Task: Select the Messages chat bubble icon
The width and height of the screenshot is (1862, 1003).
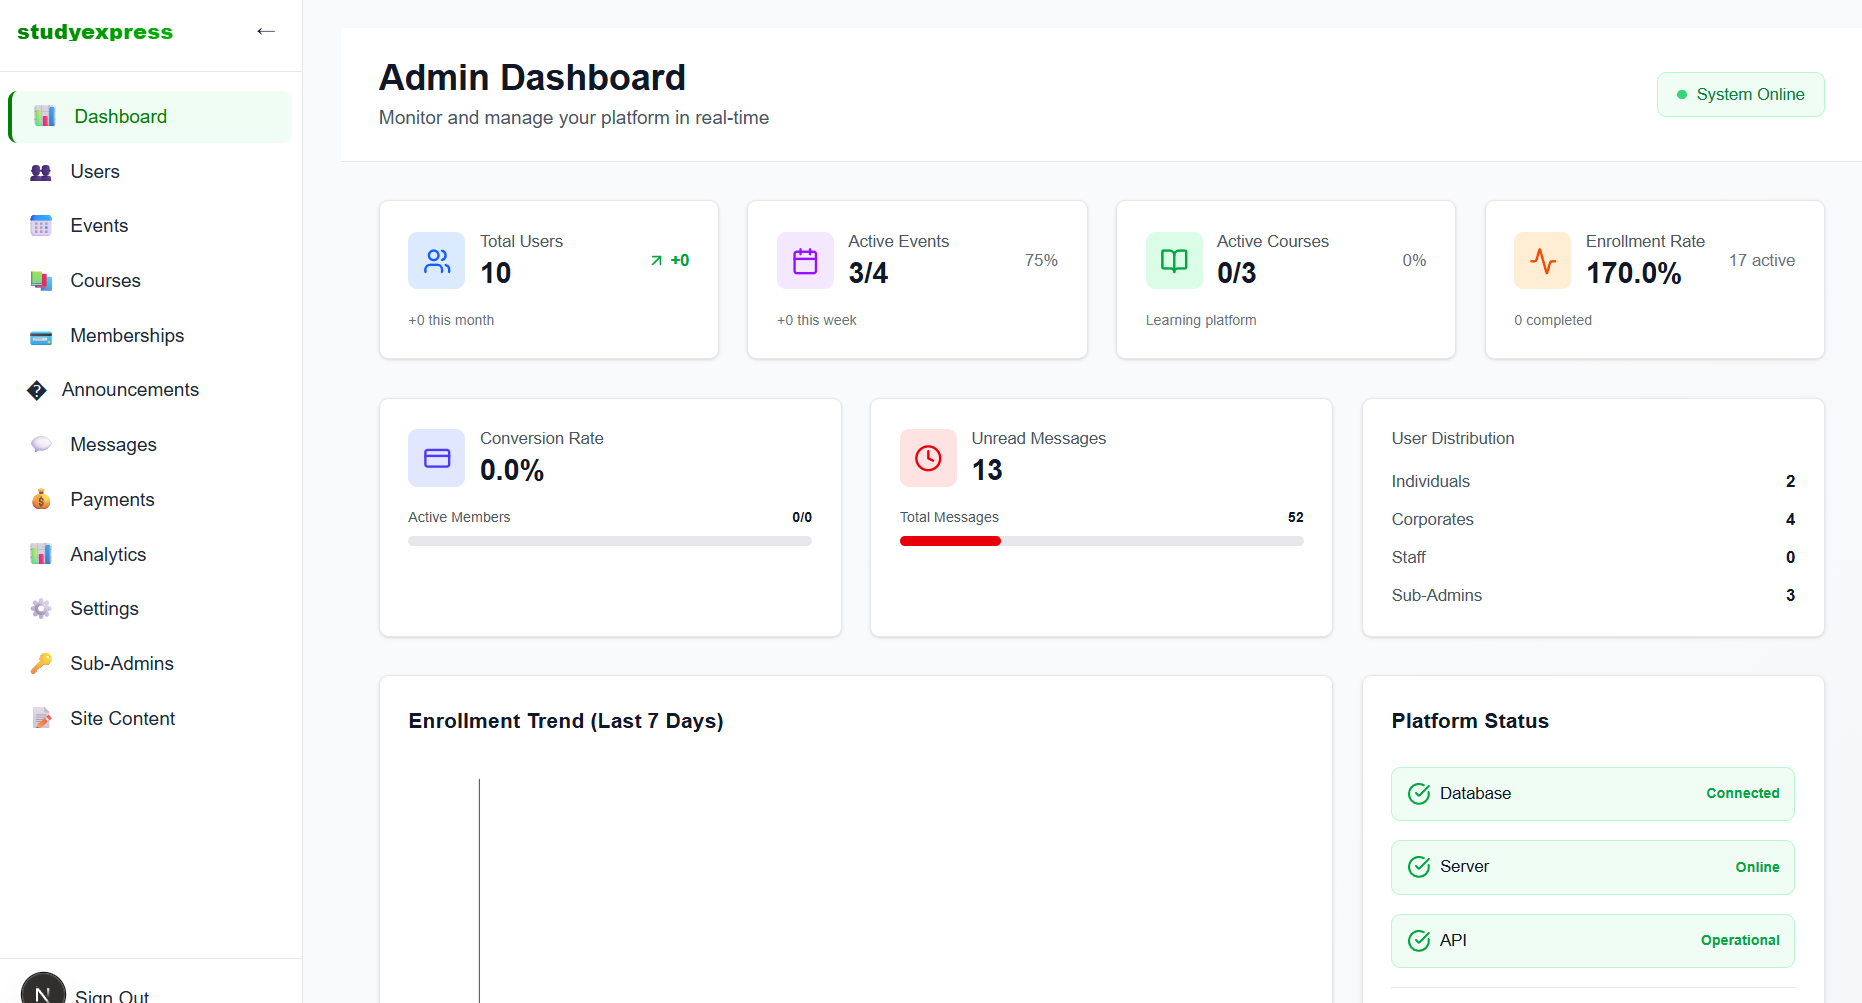Action: (40, 444)
